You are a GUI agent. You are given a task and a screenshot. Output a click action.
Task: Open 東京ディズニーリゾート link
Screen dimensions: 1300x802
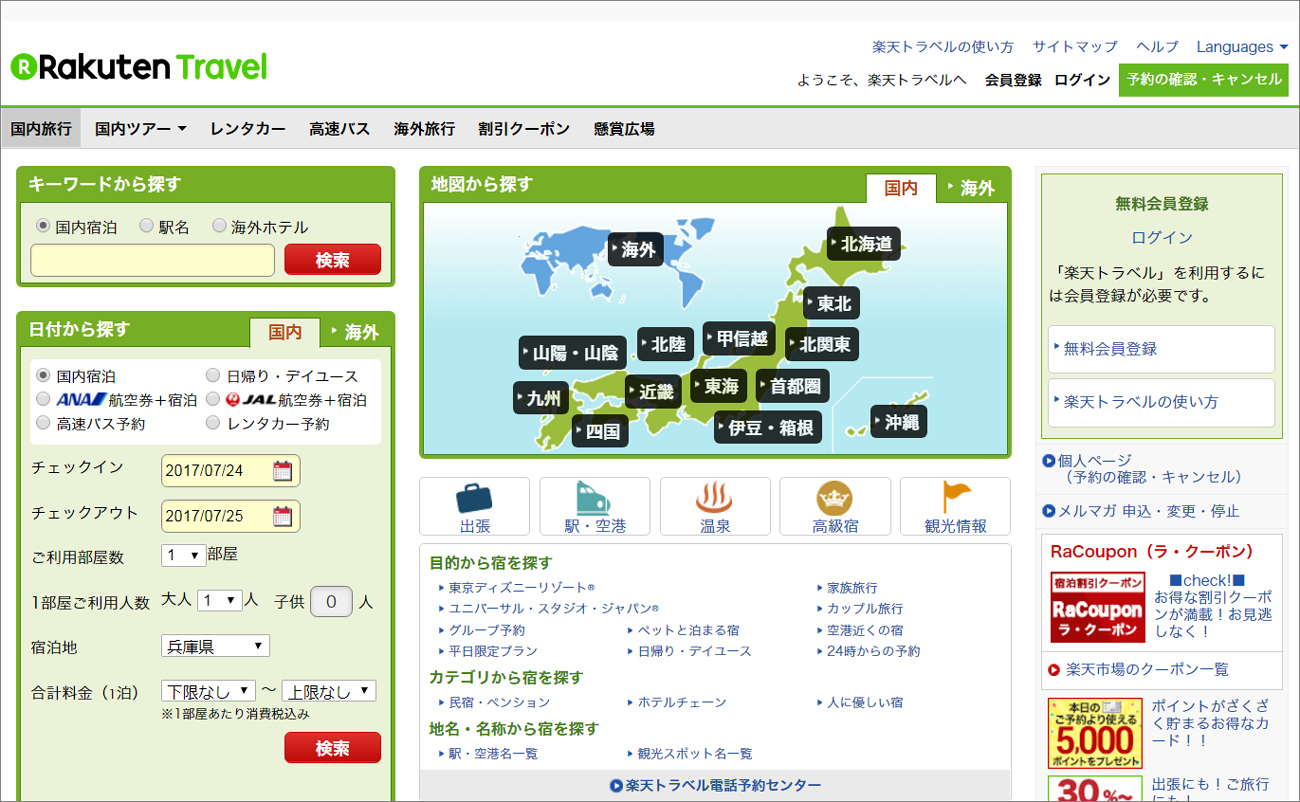coord(521,588)
